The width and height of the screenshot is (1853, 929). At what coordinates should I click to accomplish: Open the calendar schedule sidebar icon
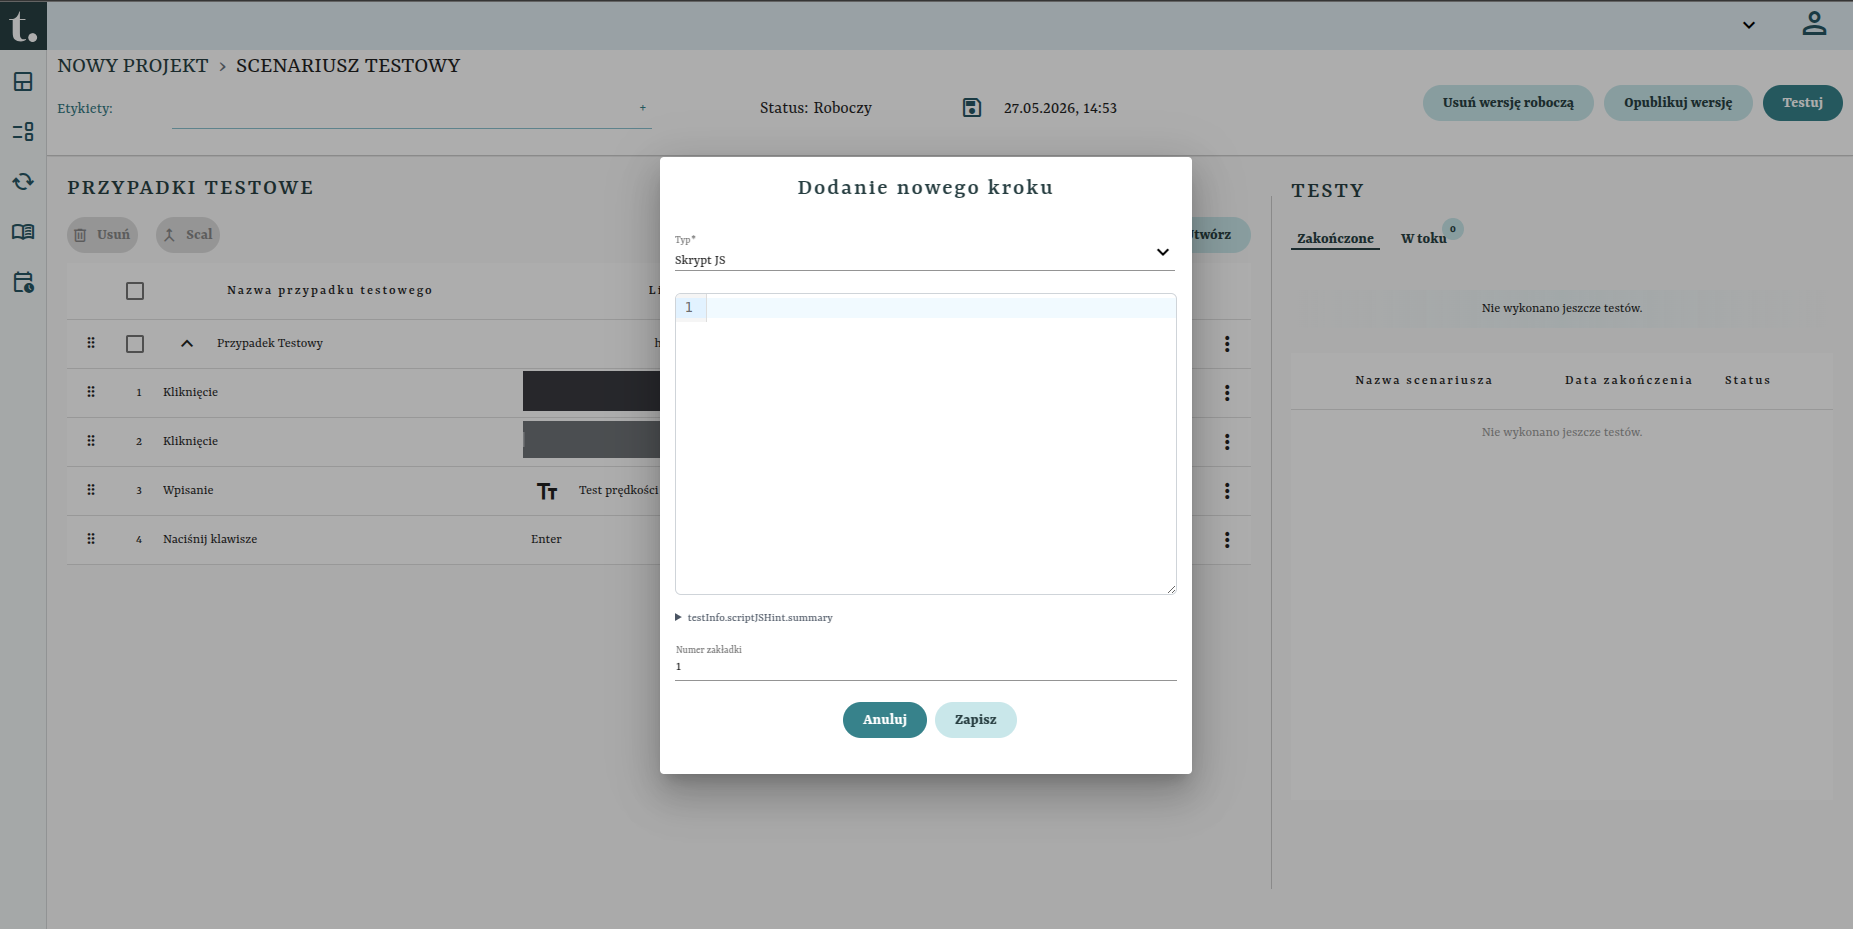click(x=23, y=282)
